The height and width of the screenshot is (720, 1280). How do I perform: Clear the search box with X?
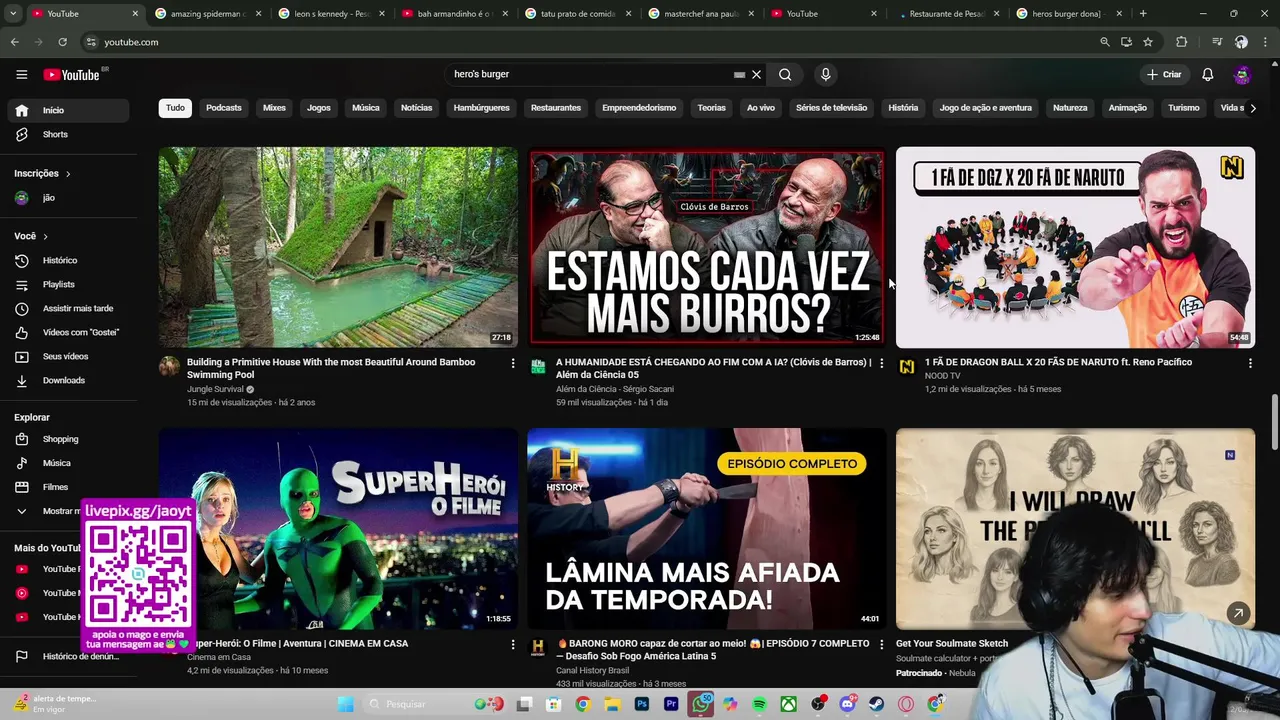(756, 74)
